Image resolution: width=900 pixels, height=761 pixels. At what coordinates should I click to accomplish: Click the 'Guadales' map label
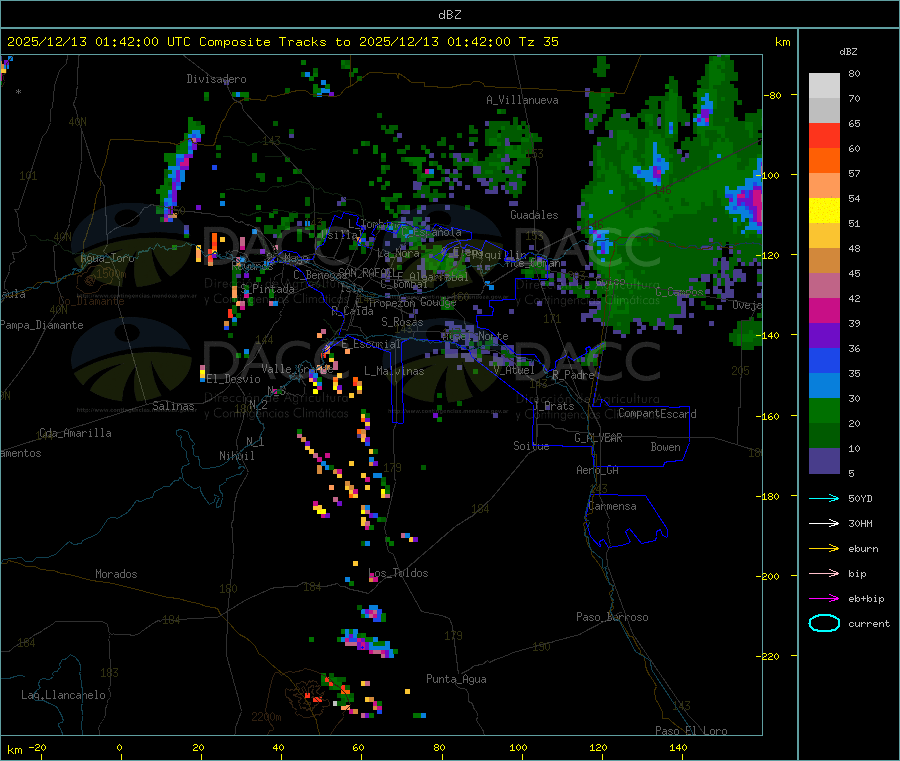534,215
